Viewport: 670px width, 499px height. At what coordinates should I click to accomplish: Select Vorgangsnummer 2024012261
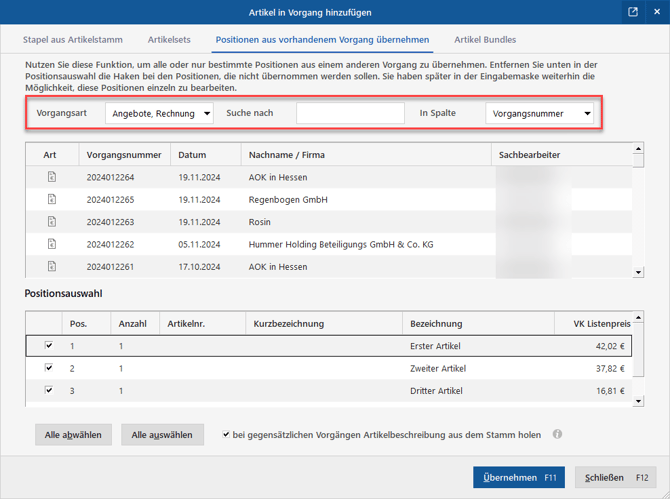pos(110,267)
